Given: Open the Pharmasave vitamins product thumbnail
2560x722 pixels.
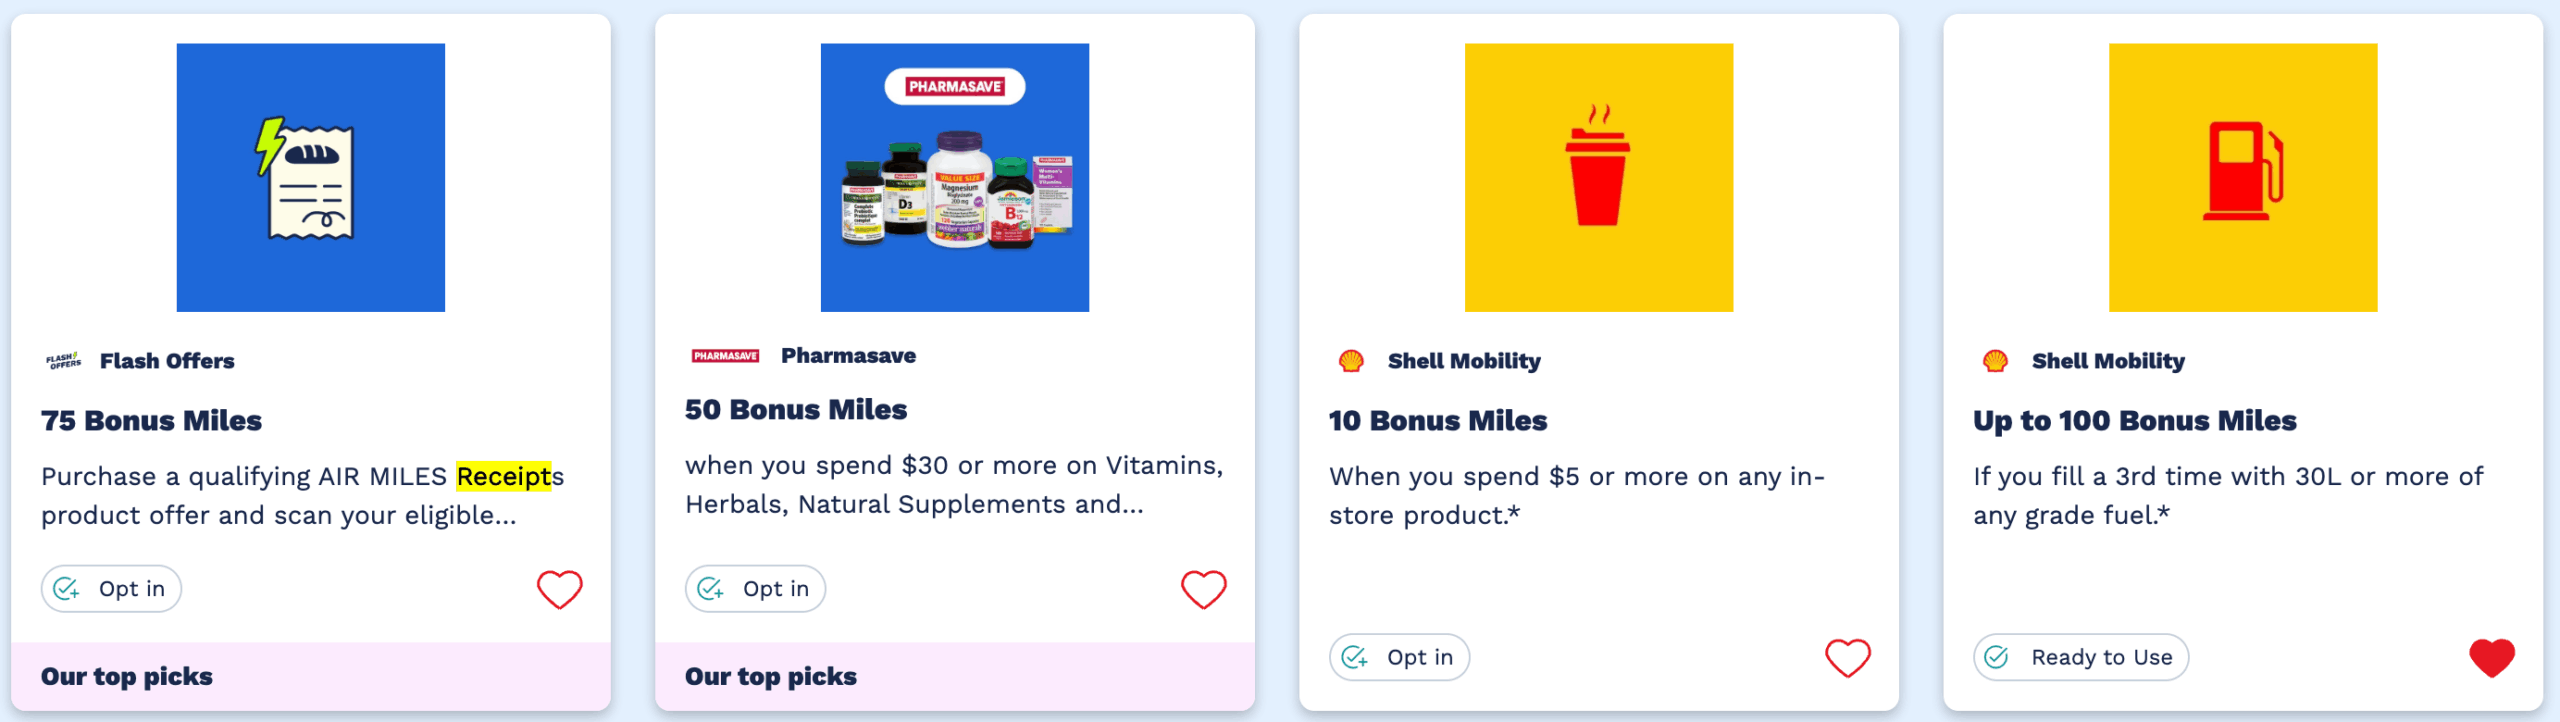Looking at the screenshot, I should click(x=954, y=177).
